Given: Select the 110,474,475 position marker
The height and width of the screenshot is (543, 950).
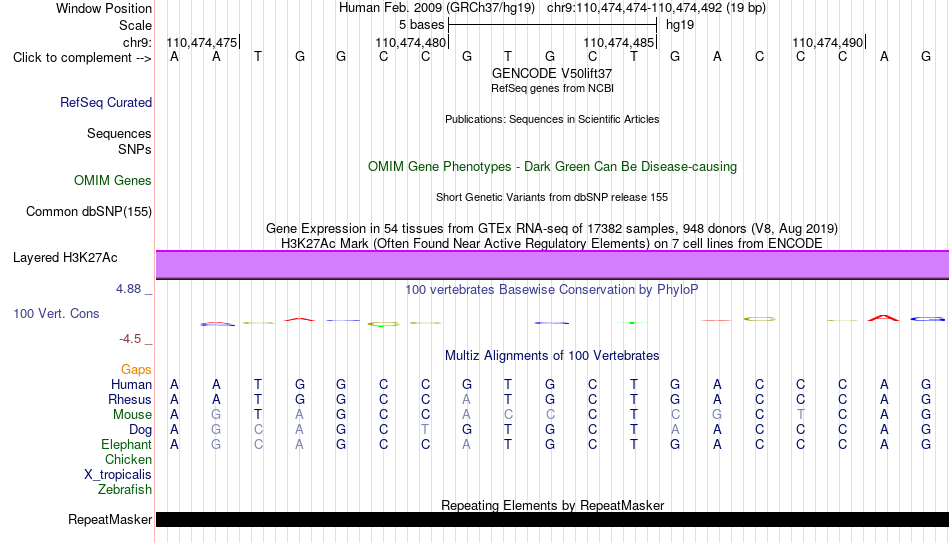Looking at the screenshot, I should (x=202, y=42).
